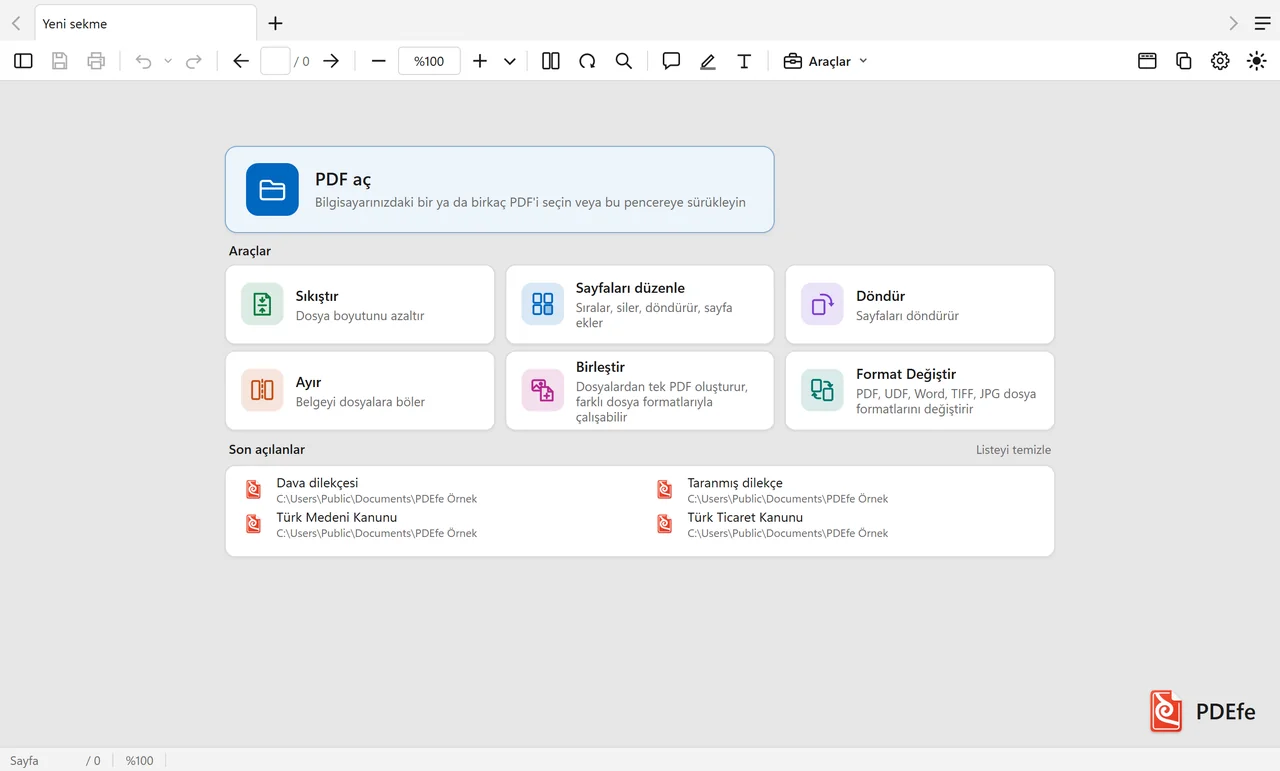Switch the light/dark theme sun icon
Viewport: 1280px width, 771px height.
1256,61
